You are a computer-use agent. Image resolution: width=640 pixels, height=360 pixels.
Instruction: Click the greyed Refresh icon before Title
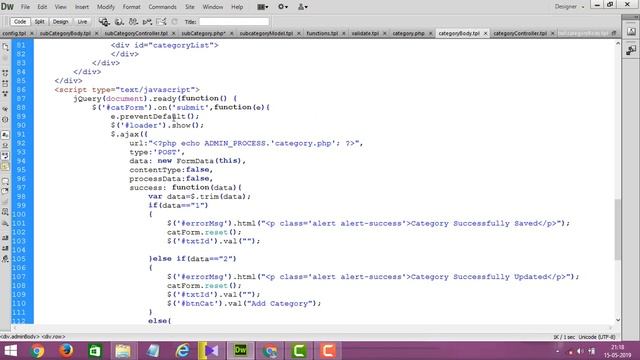click(174, 22)
